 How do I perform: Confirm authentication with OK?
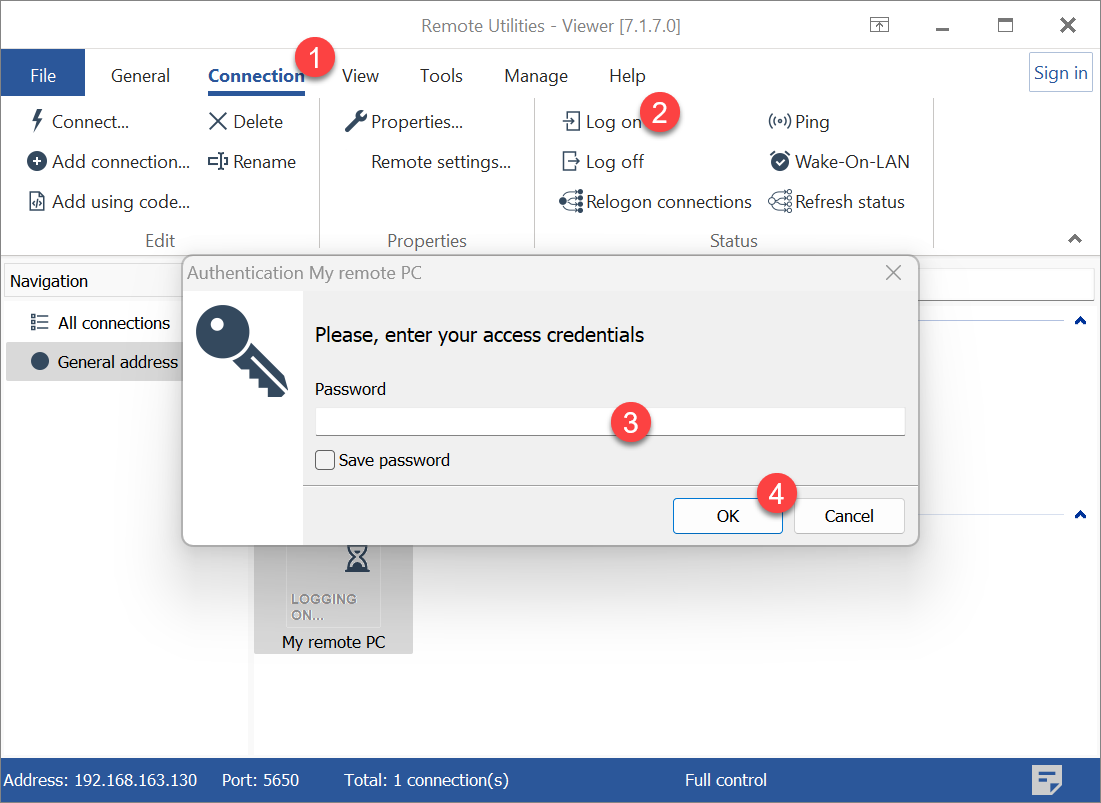pyautogui.click(x=727, y=515)
